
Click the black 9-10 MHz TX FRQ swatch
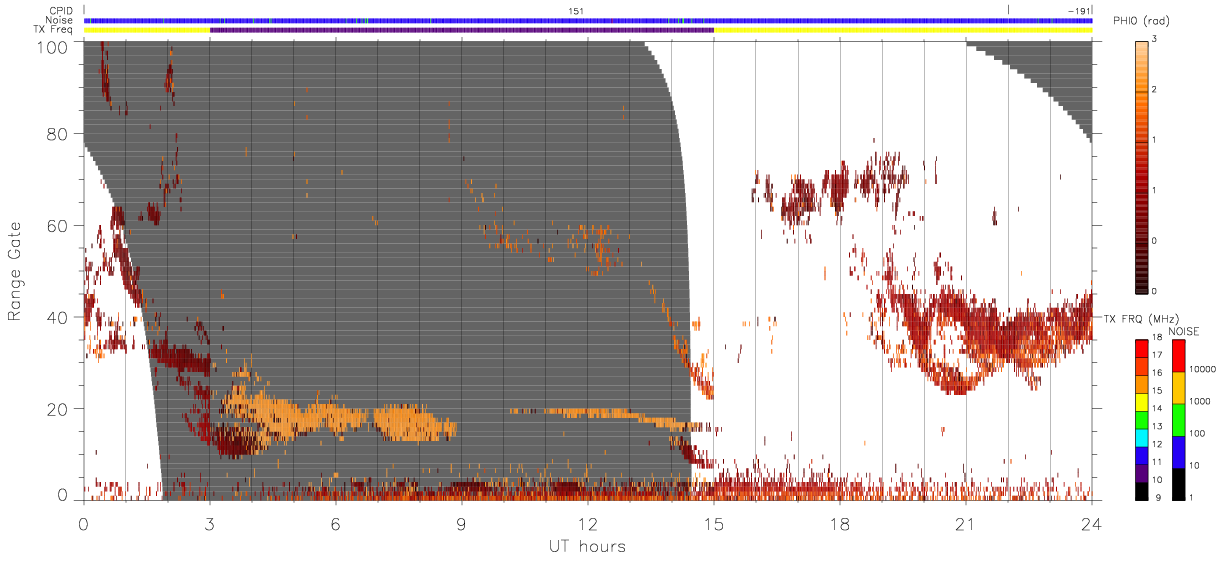(x=1141, y=489)
